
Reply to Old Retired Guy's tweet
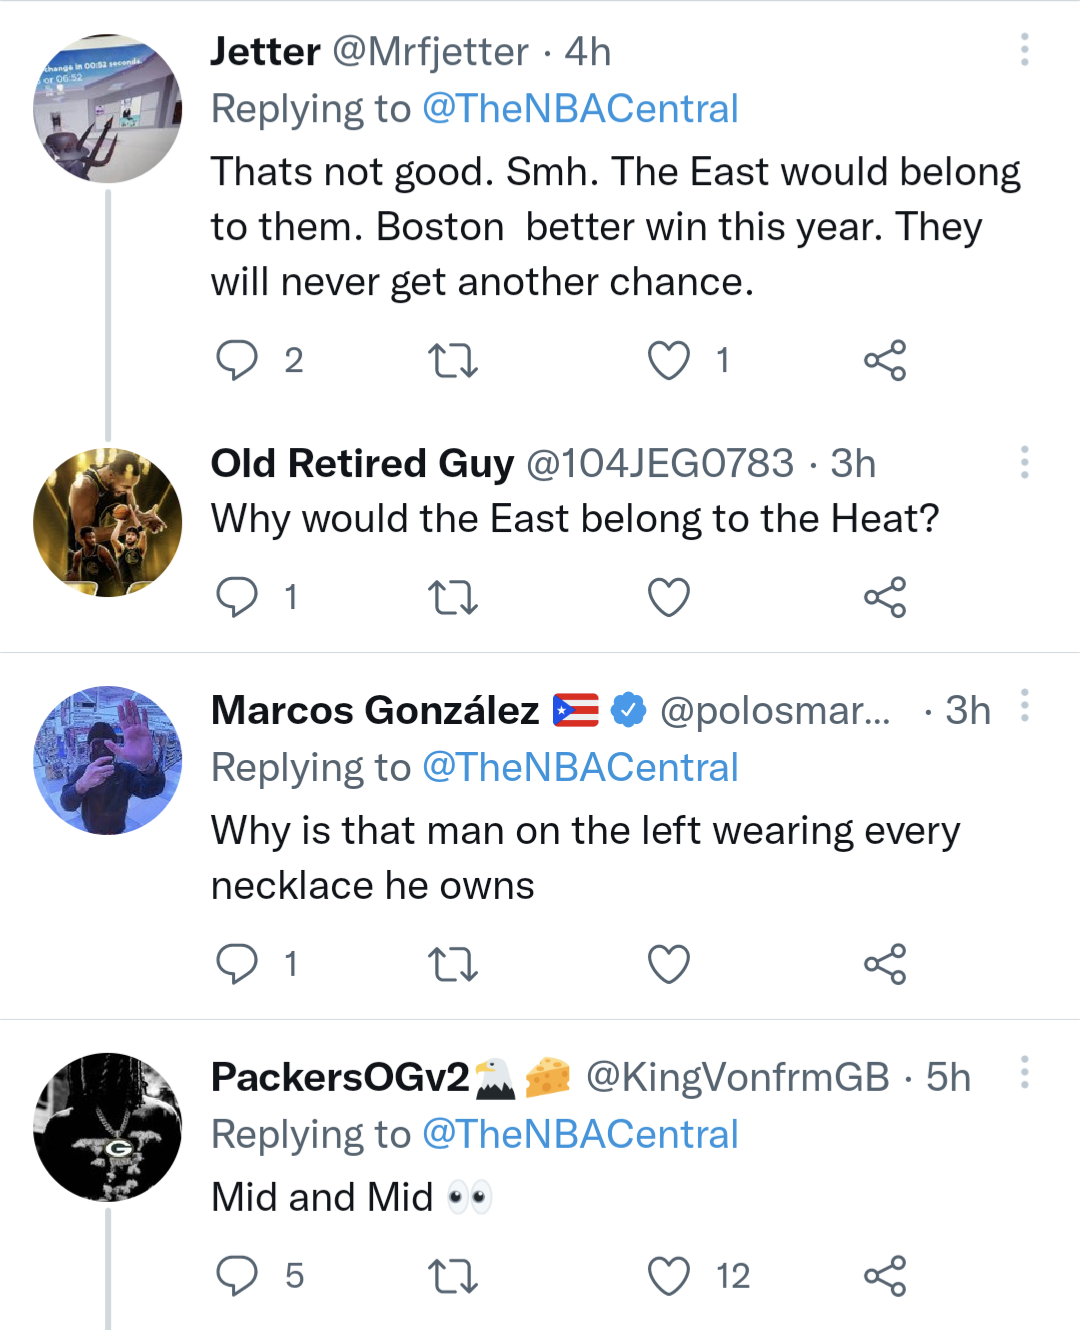point(237,597)
